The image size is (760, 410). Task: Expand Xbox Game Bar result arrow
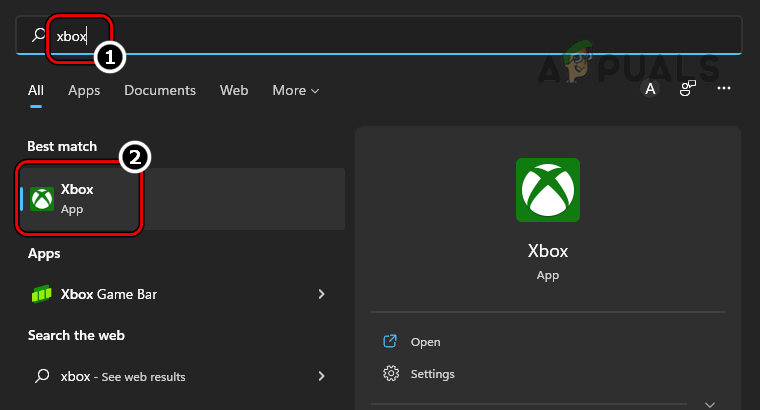click(321, 294)
